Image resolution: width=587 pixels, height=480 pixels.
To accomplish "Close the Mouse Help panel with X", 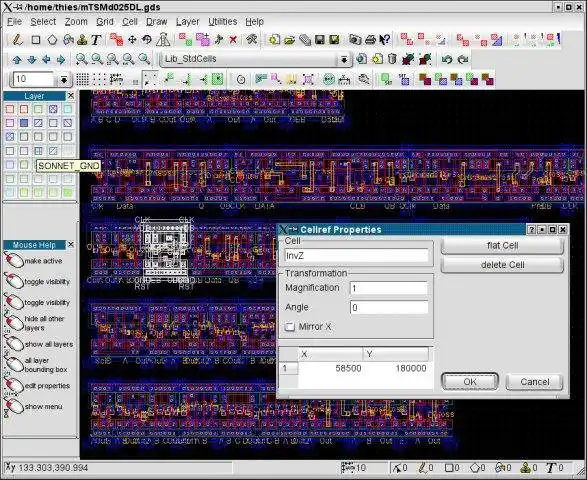I will 71,244.
